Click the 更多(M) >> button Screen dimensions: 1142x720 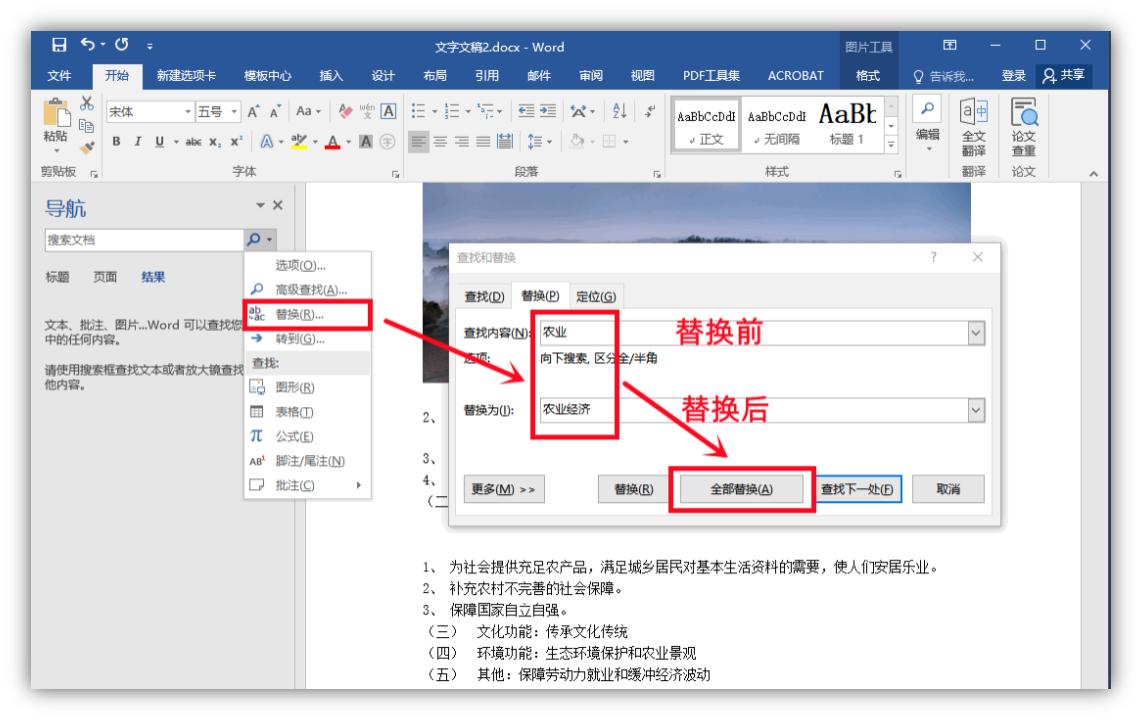point(503,489)
